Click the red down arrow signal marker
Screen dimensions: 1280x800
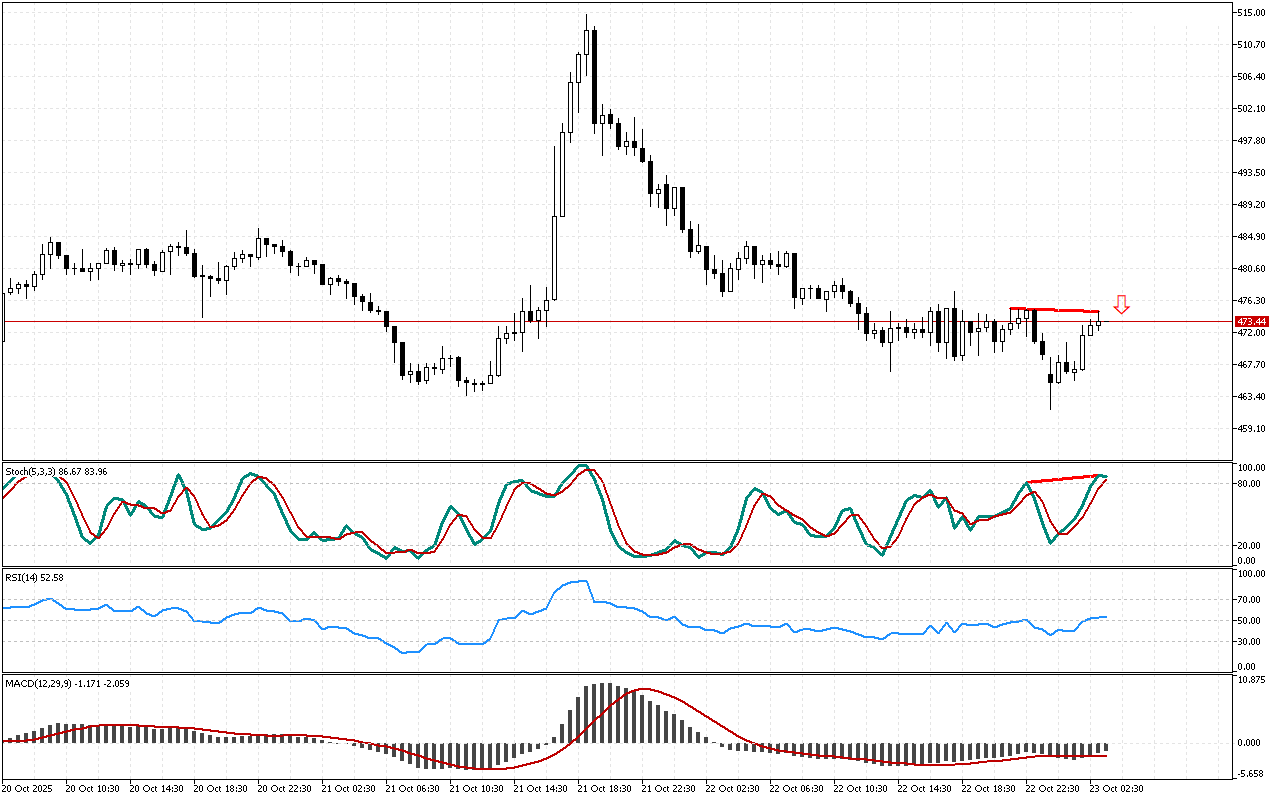(1122, 305)
